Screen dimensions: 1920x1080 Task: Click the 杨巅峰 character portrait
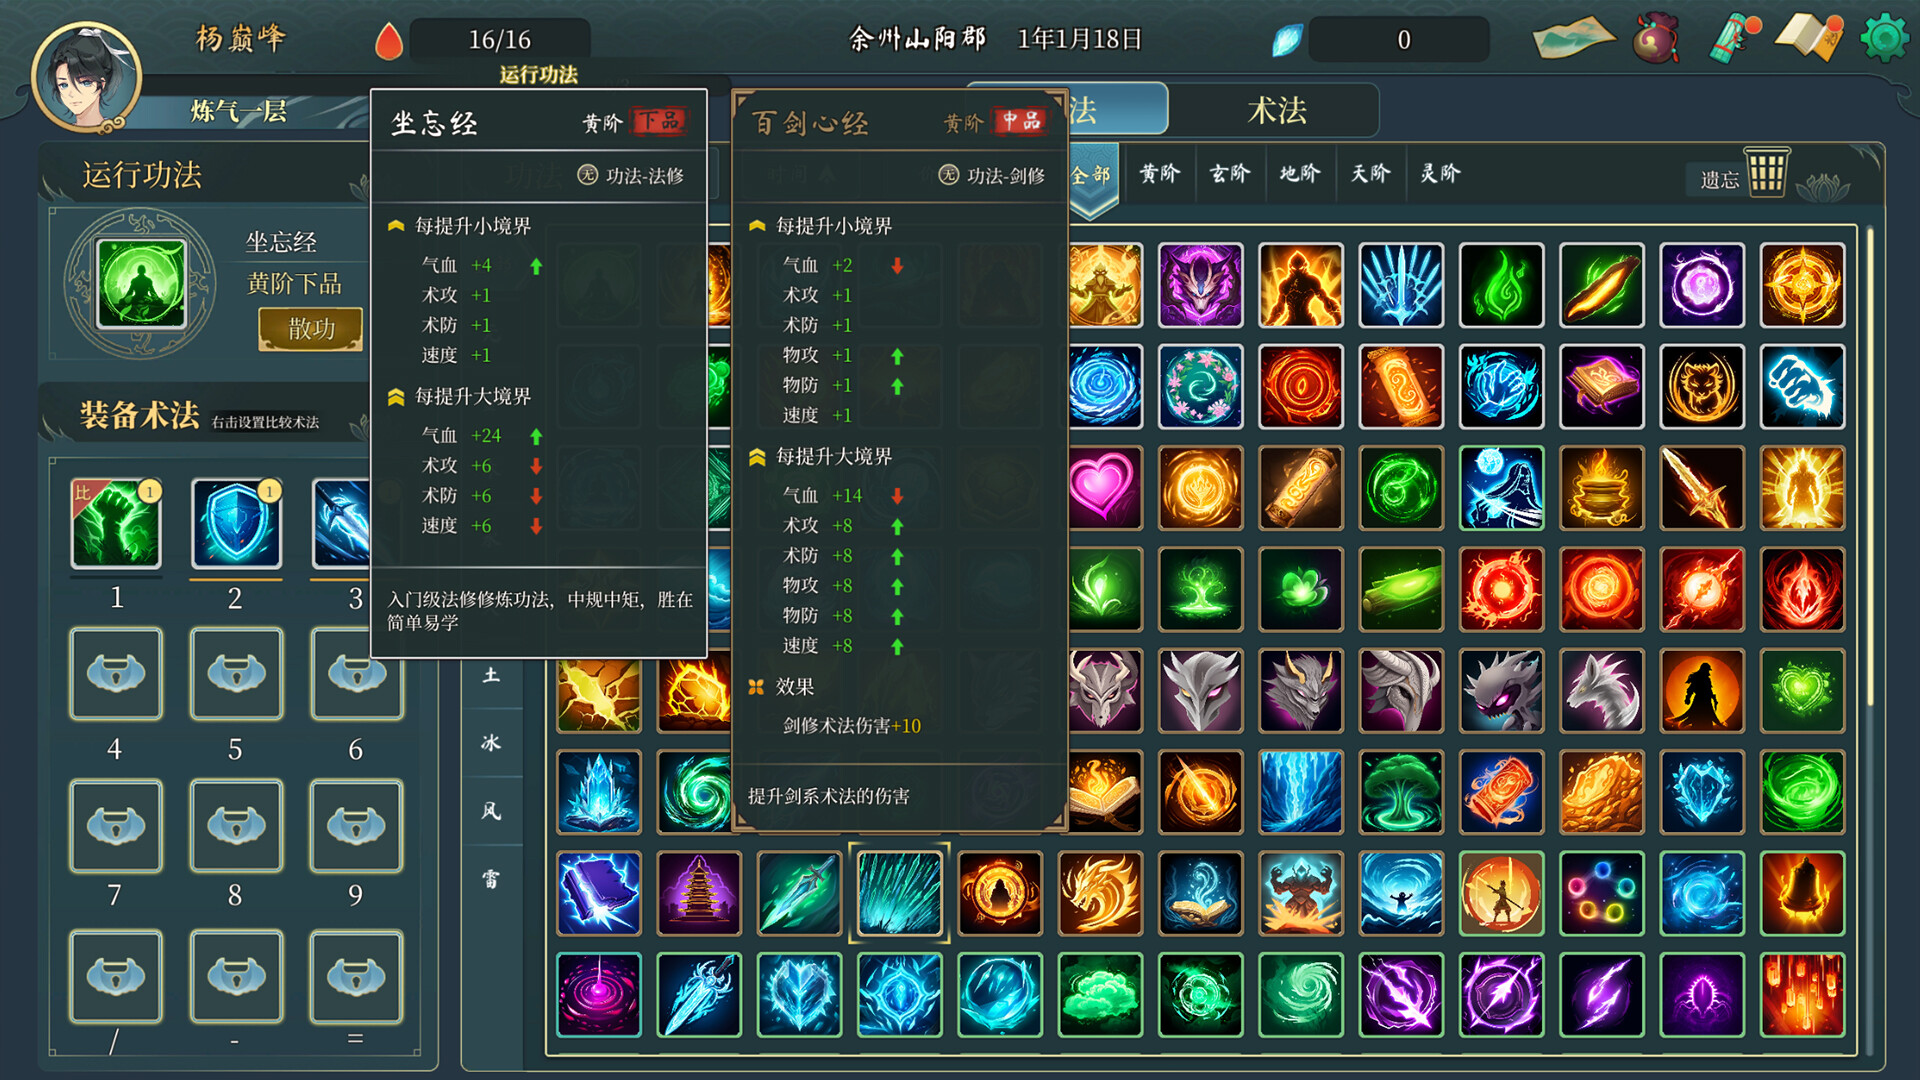[x=86, y=76]
